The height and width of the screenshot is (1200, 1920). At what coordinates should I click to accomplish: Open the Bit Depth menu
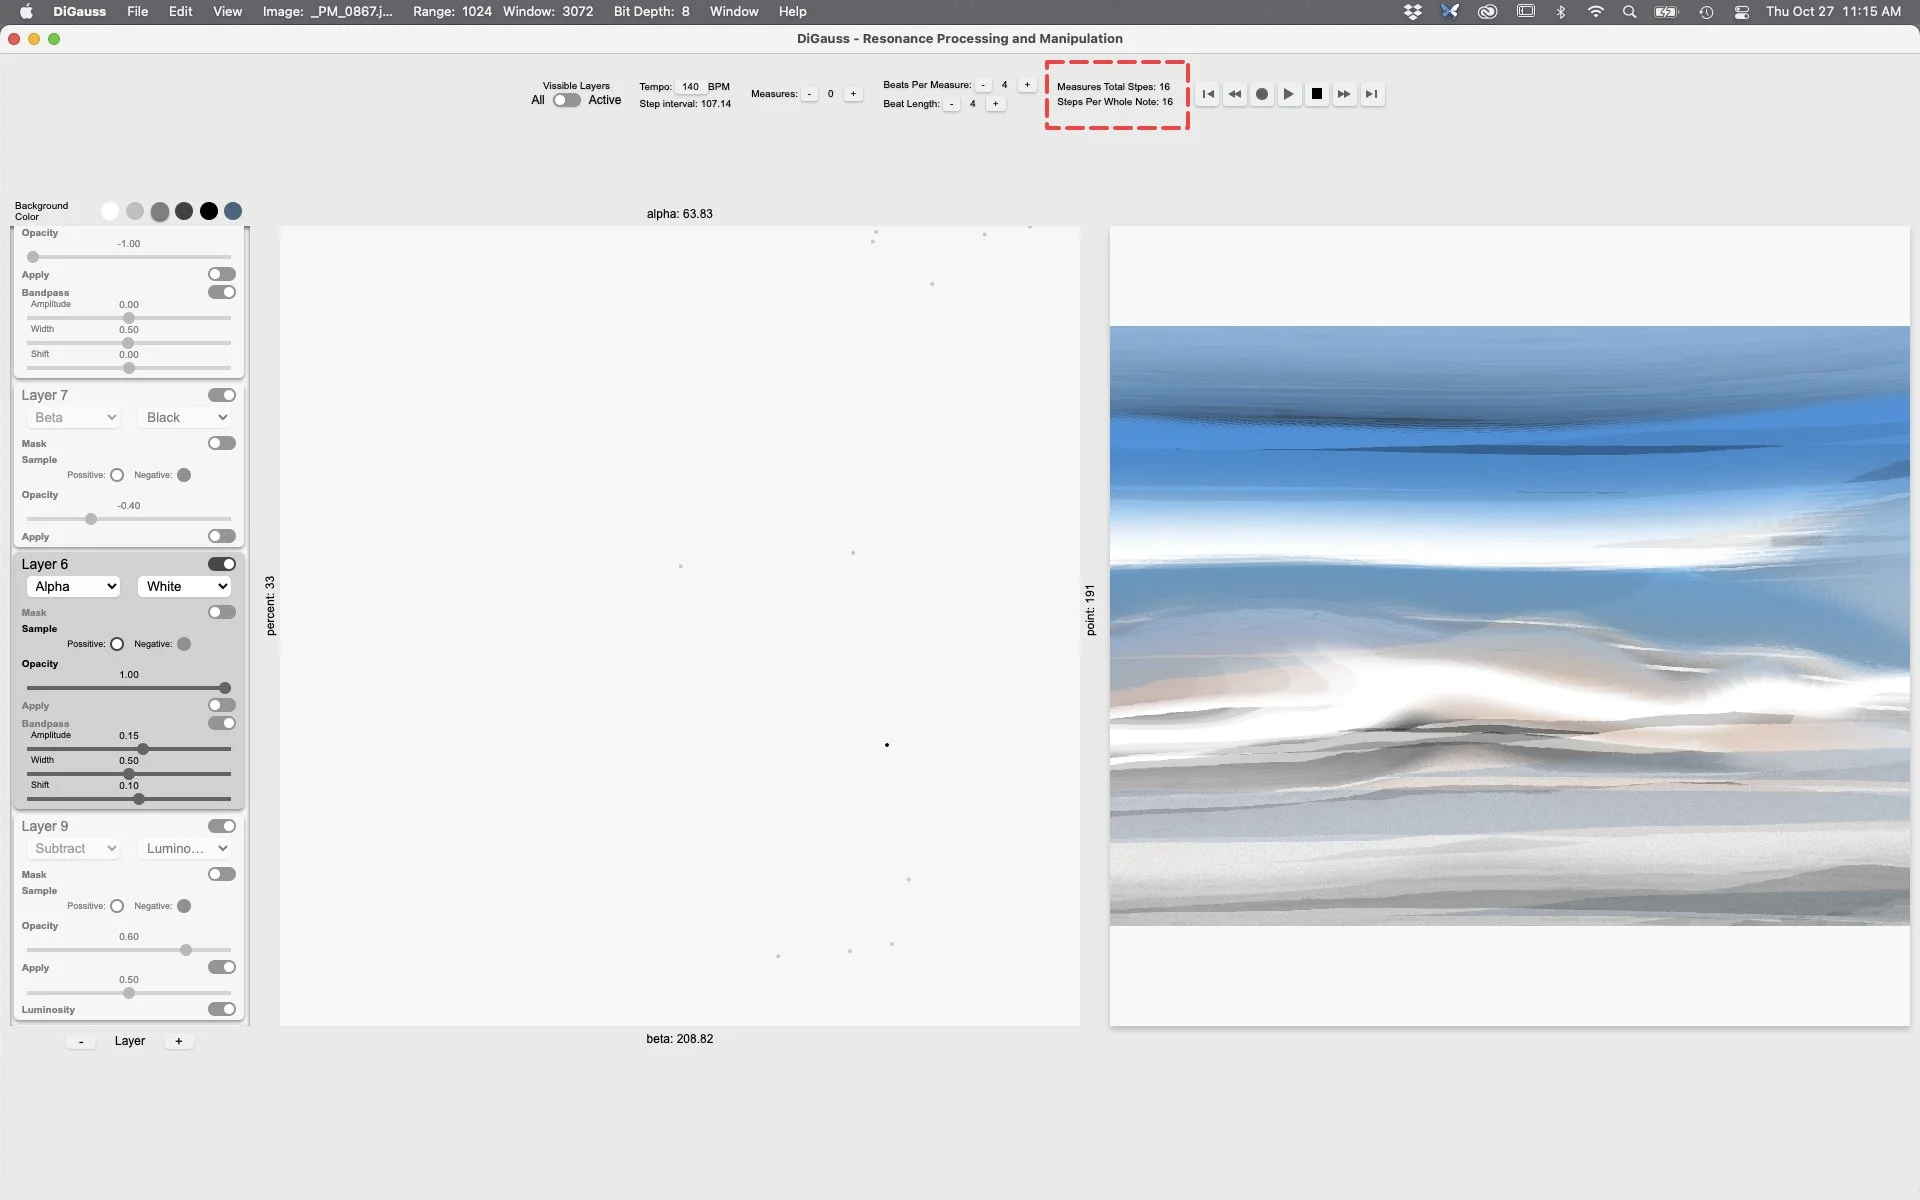click(651, 12)
